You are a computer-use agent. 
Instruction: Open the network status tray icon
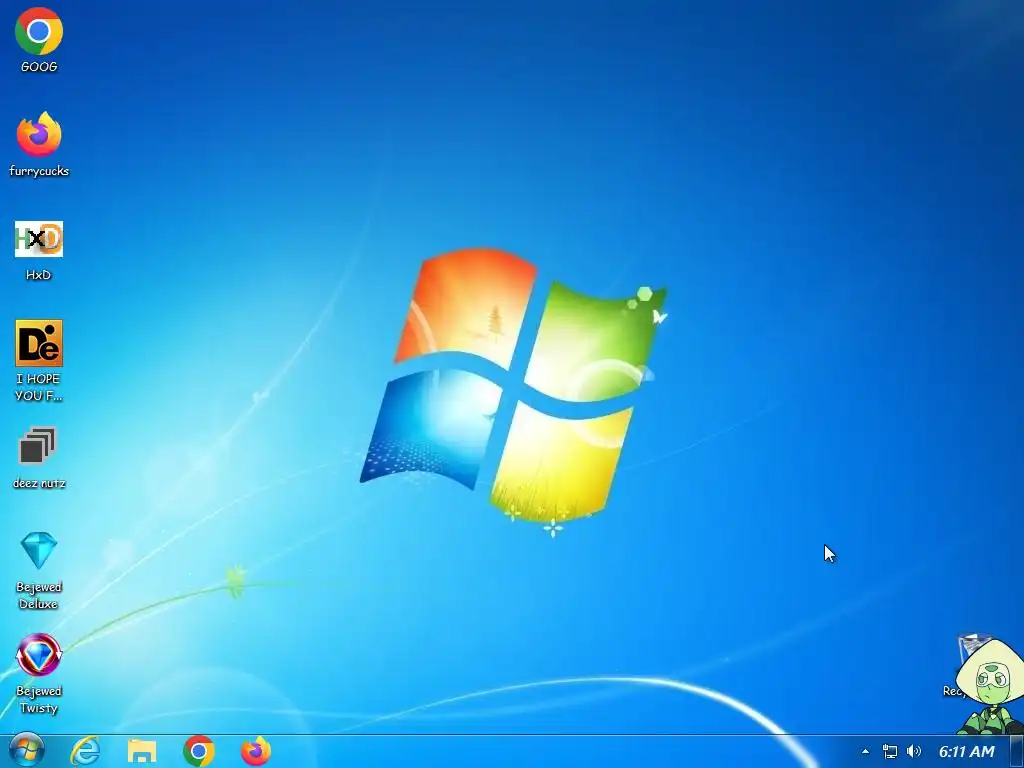click(889, 752)
